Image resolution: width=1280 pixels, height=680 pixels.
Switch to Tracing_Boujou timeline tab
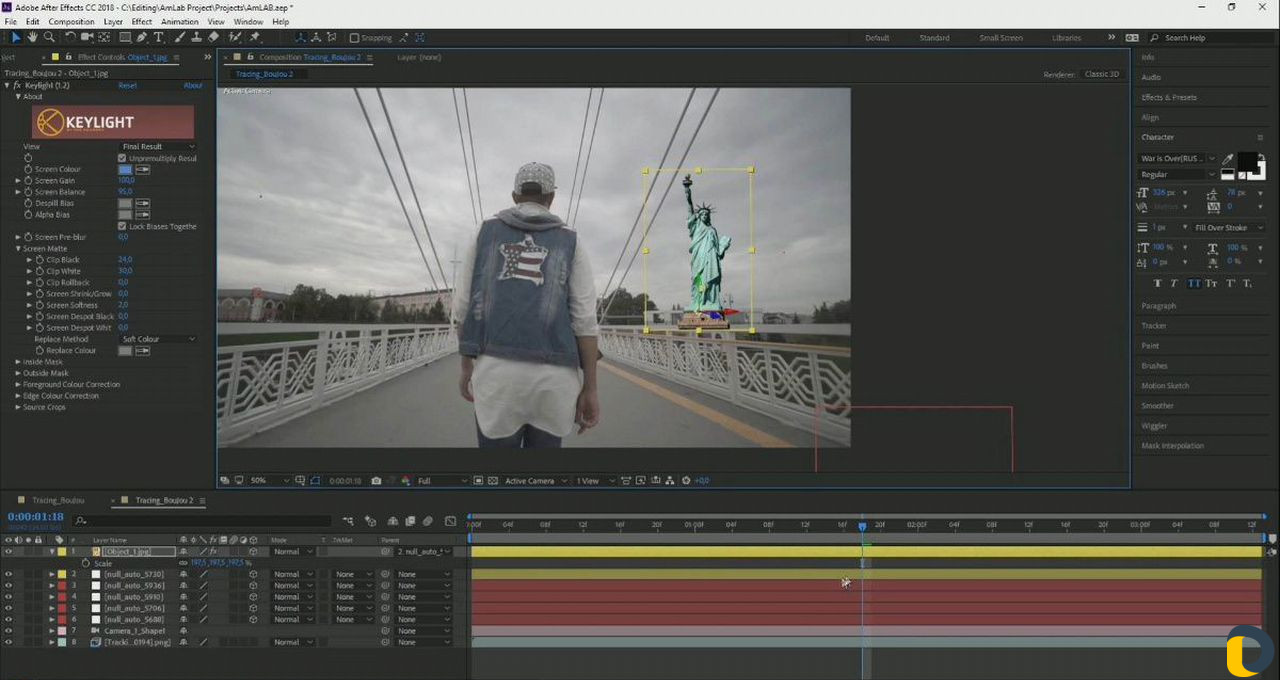58,500
